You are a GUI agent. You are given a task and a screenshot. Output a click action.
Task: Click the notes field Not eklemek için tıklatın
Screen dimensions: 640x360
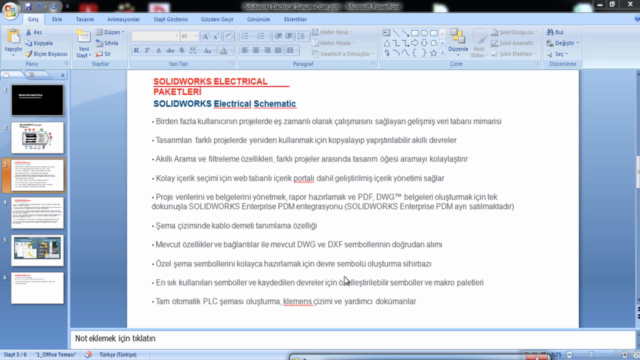[353, 338]
